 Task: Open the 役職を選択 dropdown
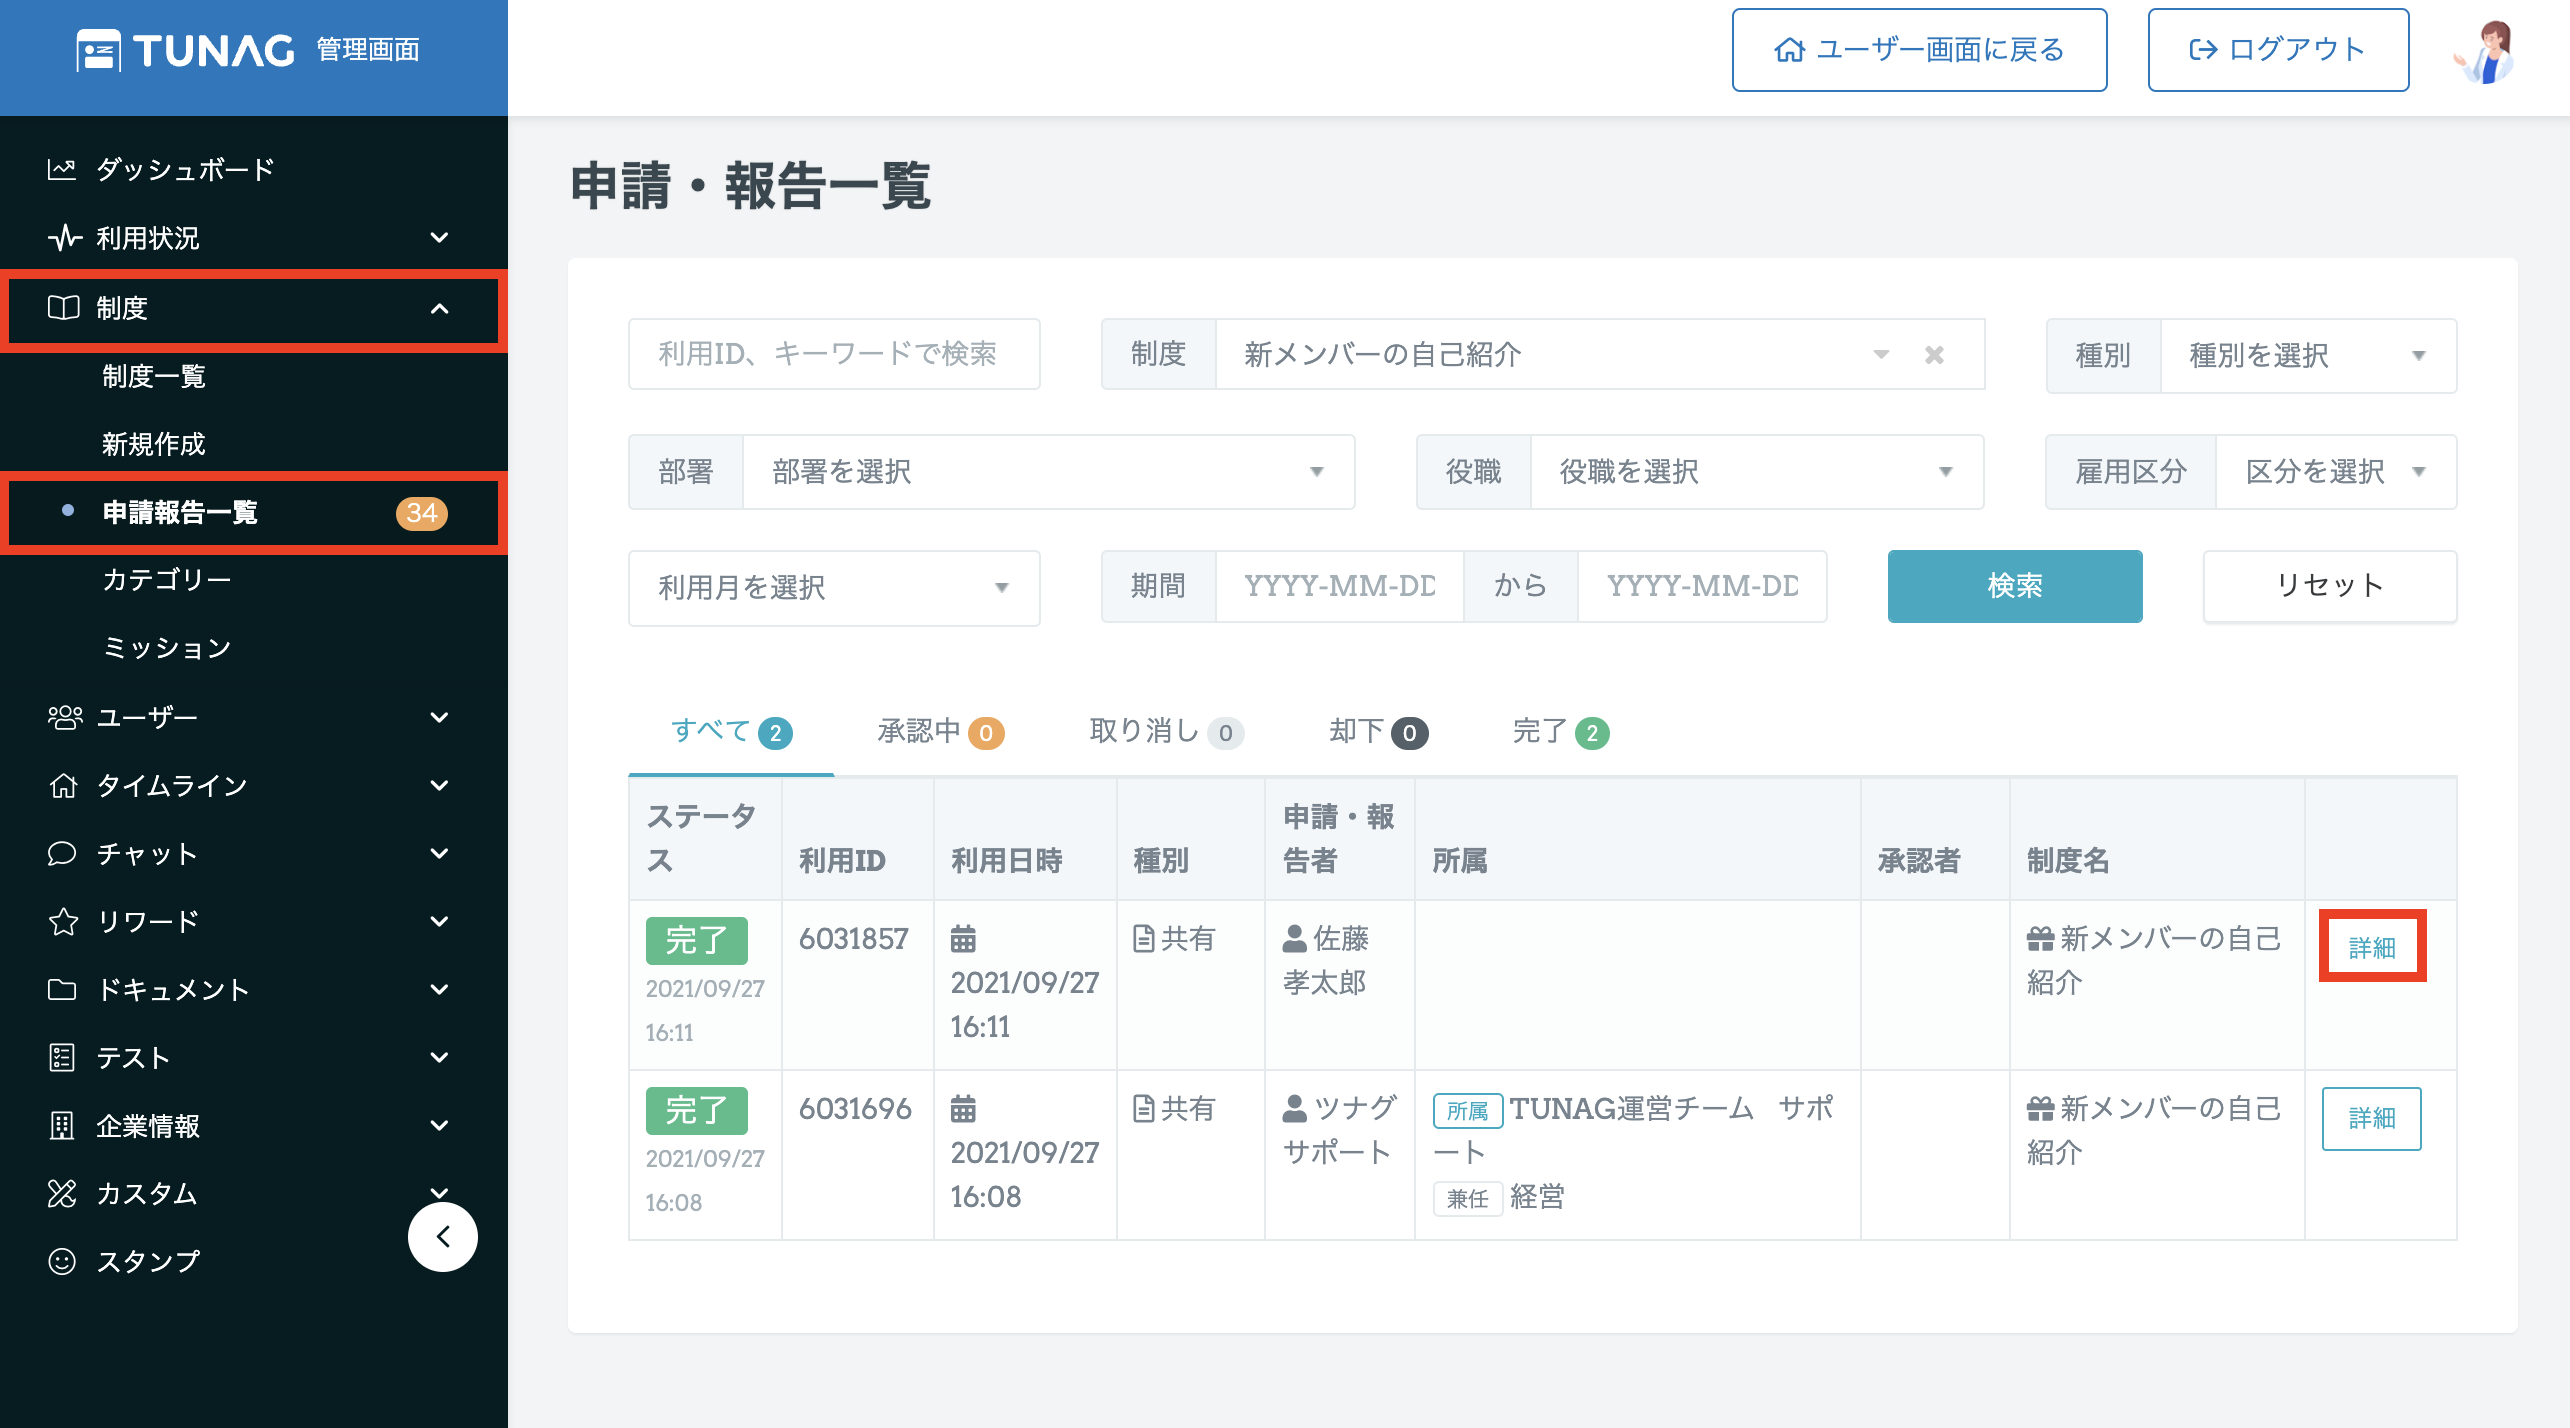point(1756,471)
